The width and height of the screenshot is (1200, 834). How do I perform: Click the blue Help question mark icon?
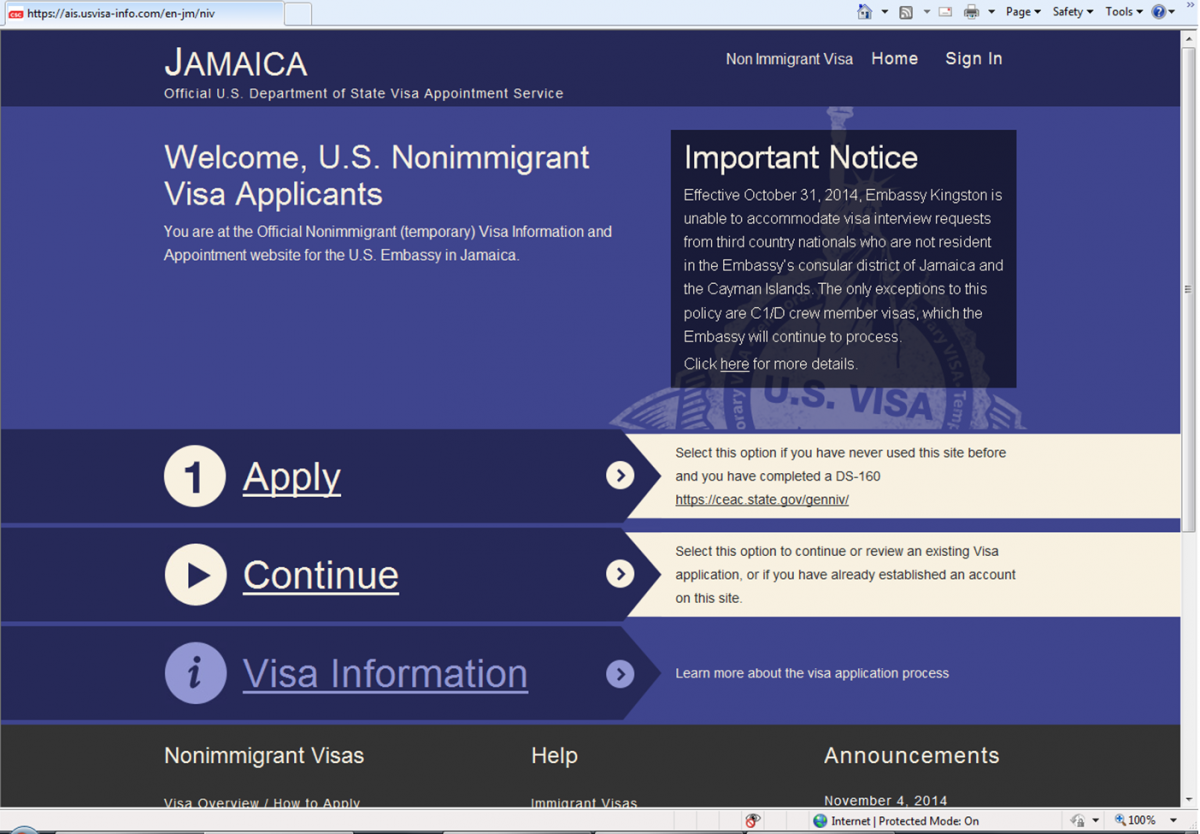point(1158,12)
